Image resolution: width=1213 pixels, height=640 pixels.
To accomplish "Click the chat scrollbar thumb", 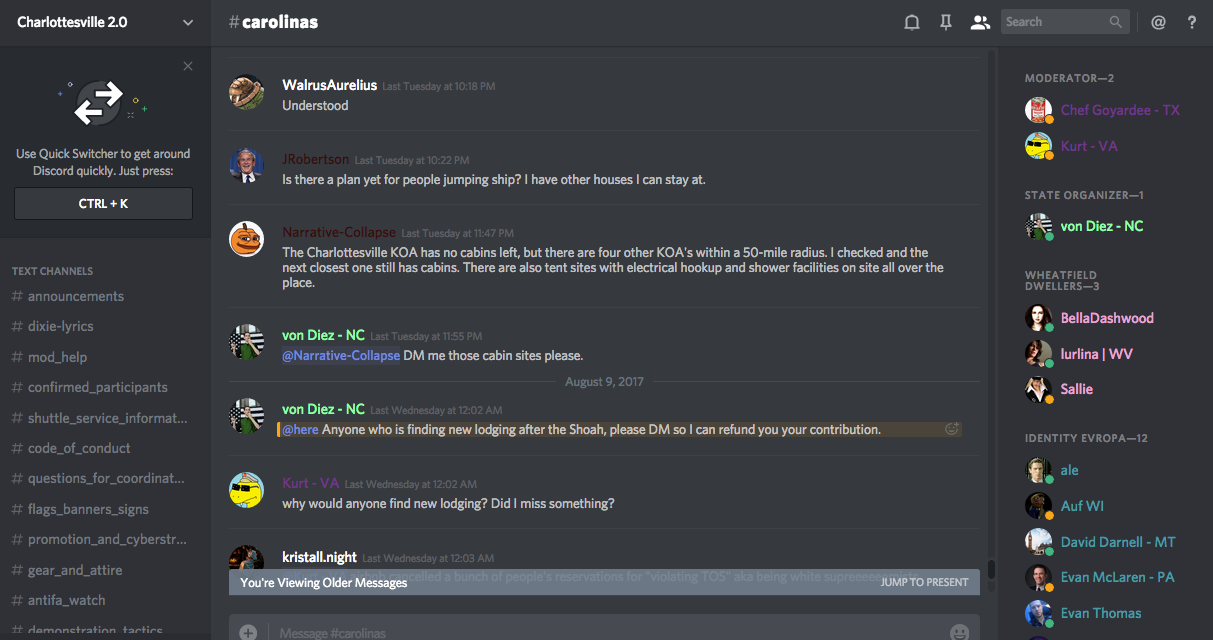I will [991, 569].
